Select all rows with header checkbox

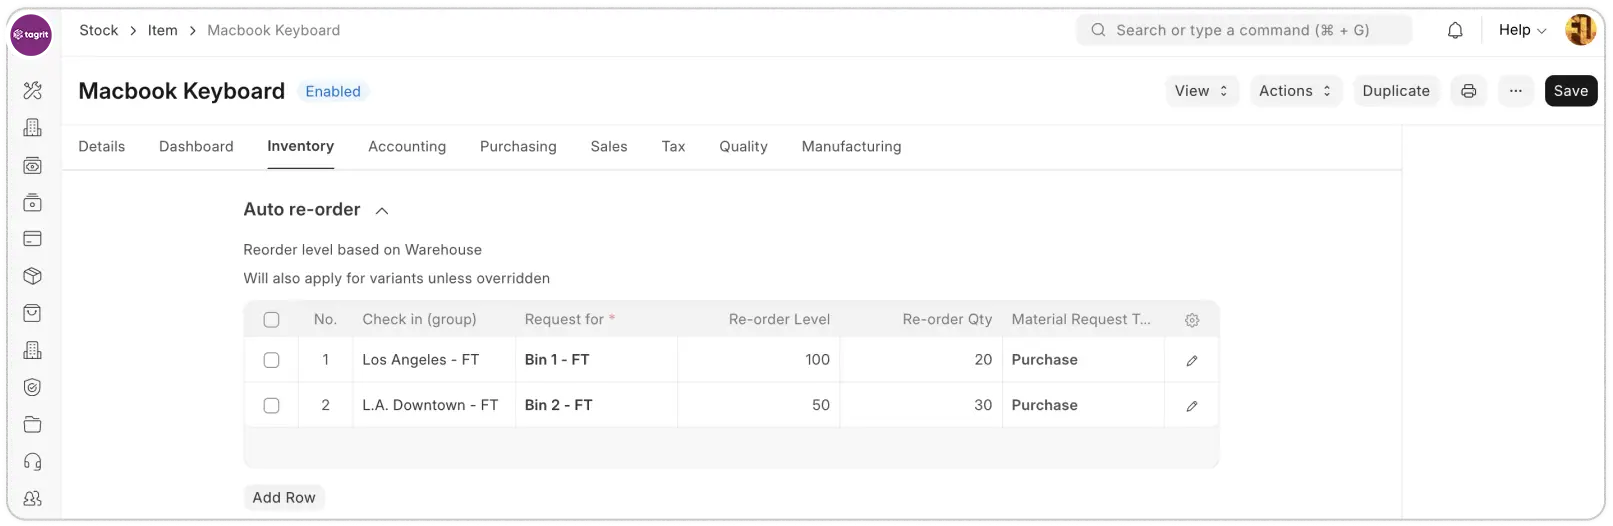(x=271, y=320)
